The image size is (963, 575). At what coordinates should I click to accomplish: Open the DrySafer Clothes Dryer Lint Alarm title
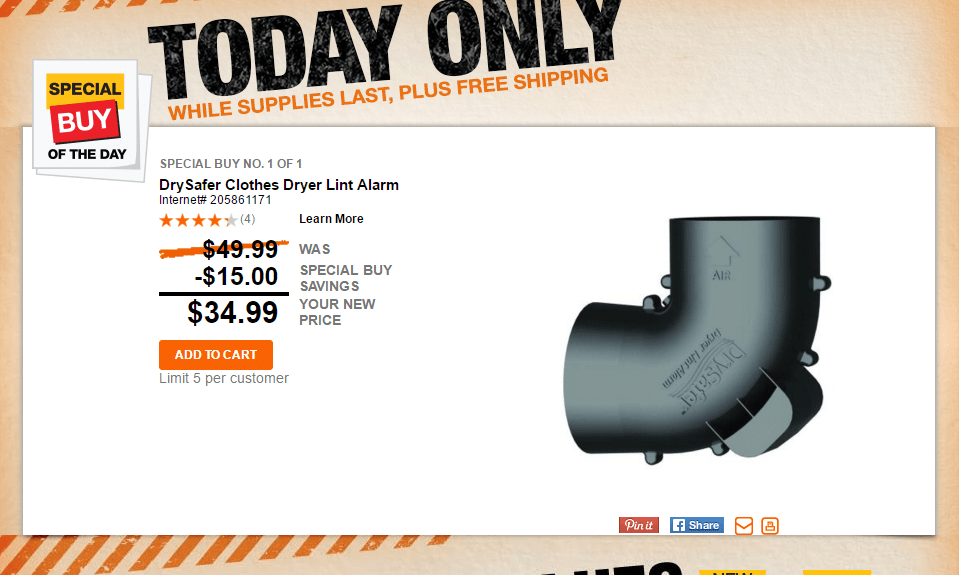(x=279, y=185)
